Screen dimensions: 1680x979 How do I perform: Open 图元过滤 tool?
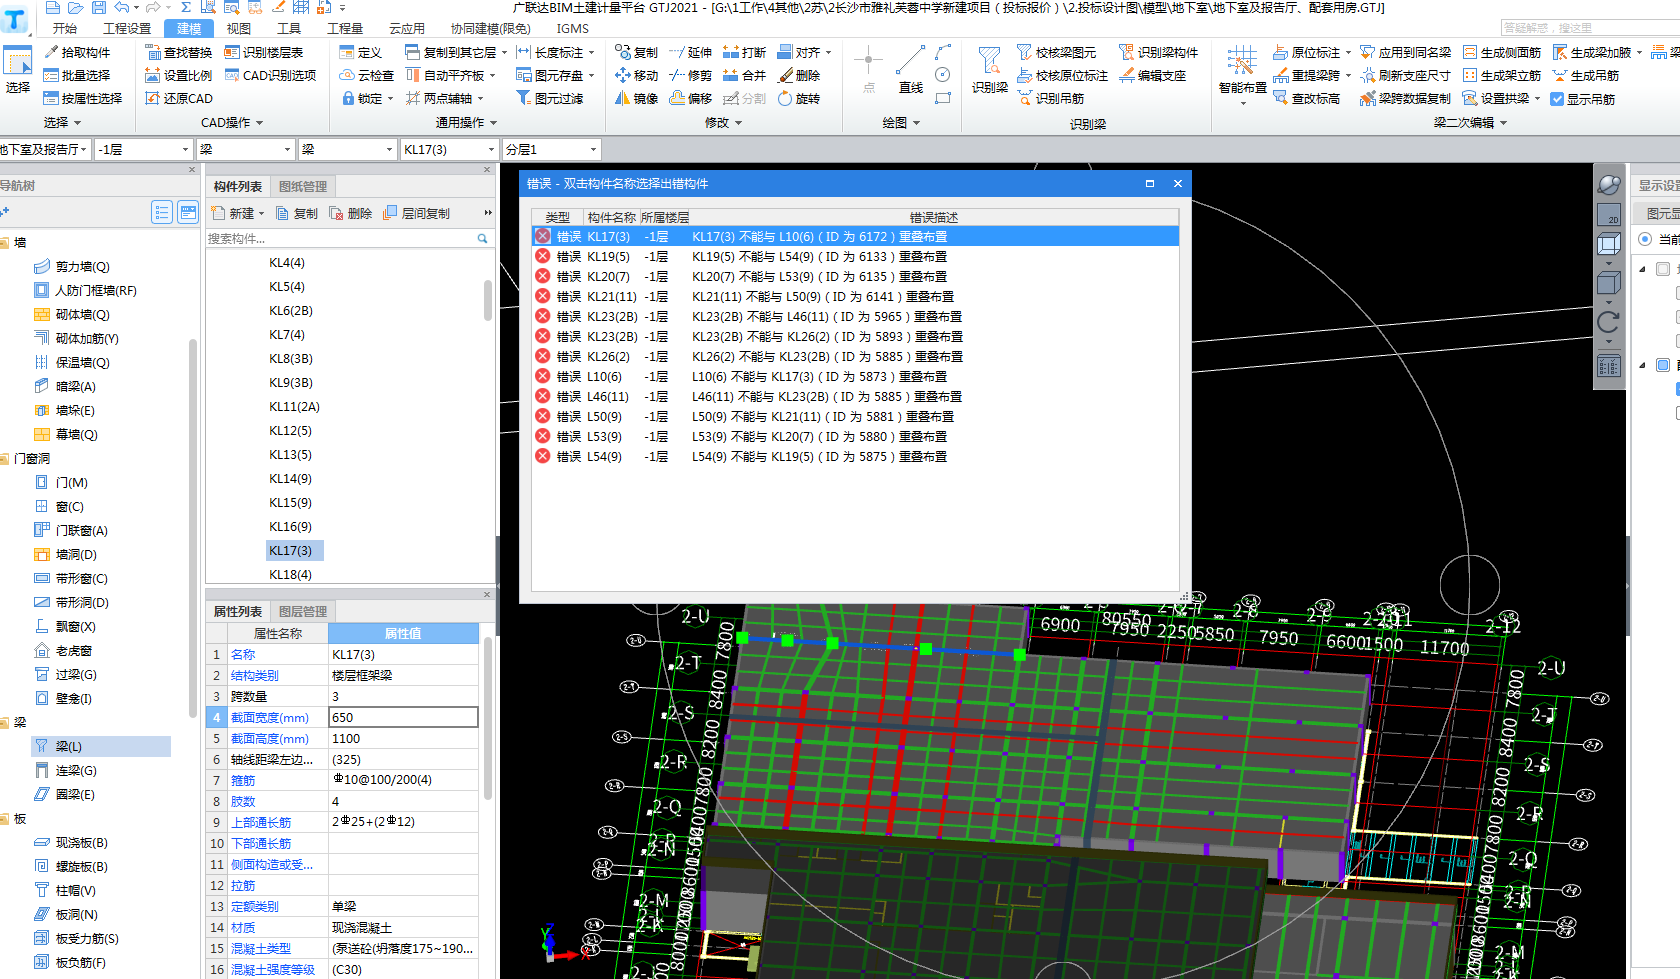point(550,98)
